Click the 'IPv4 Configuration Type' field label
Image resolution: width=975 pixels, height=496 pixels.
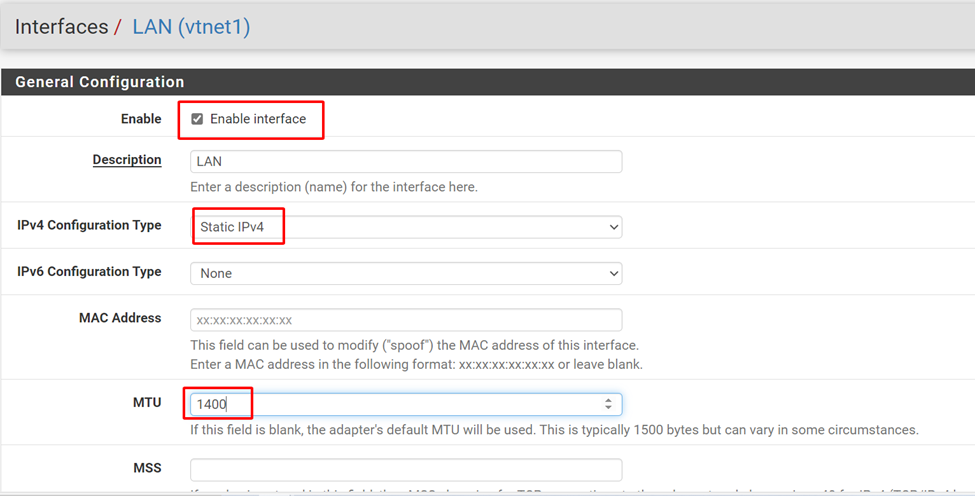coord(89,226)
